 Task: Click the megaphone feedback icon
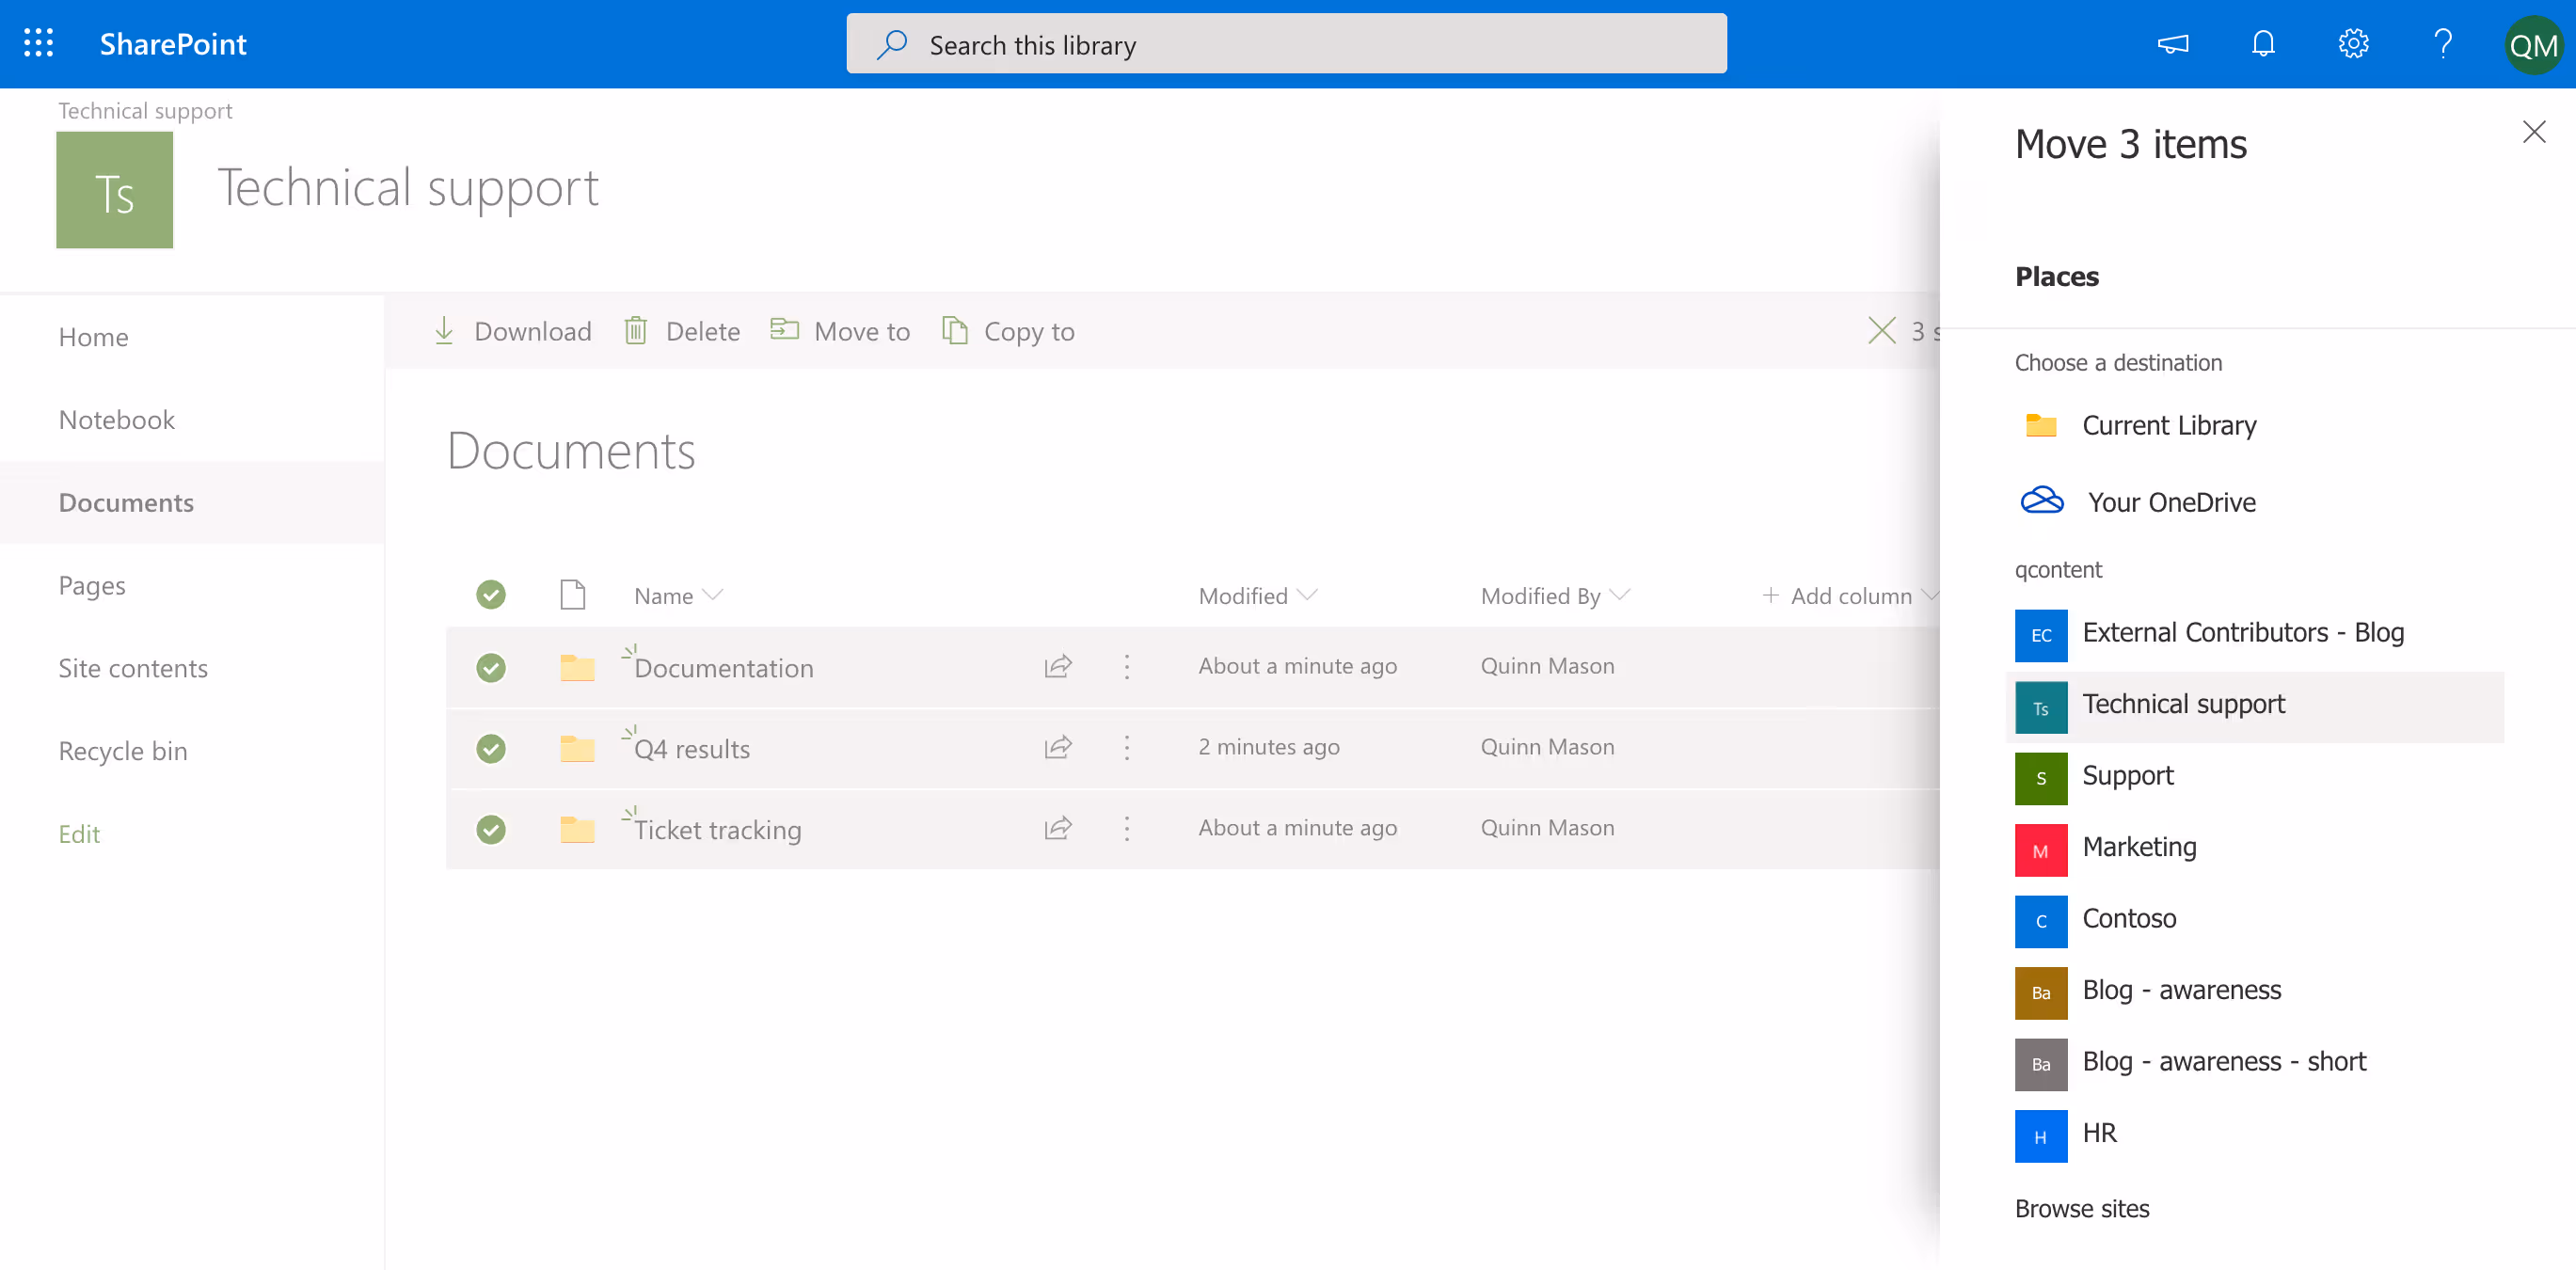click(x=2172, y=43)
